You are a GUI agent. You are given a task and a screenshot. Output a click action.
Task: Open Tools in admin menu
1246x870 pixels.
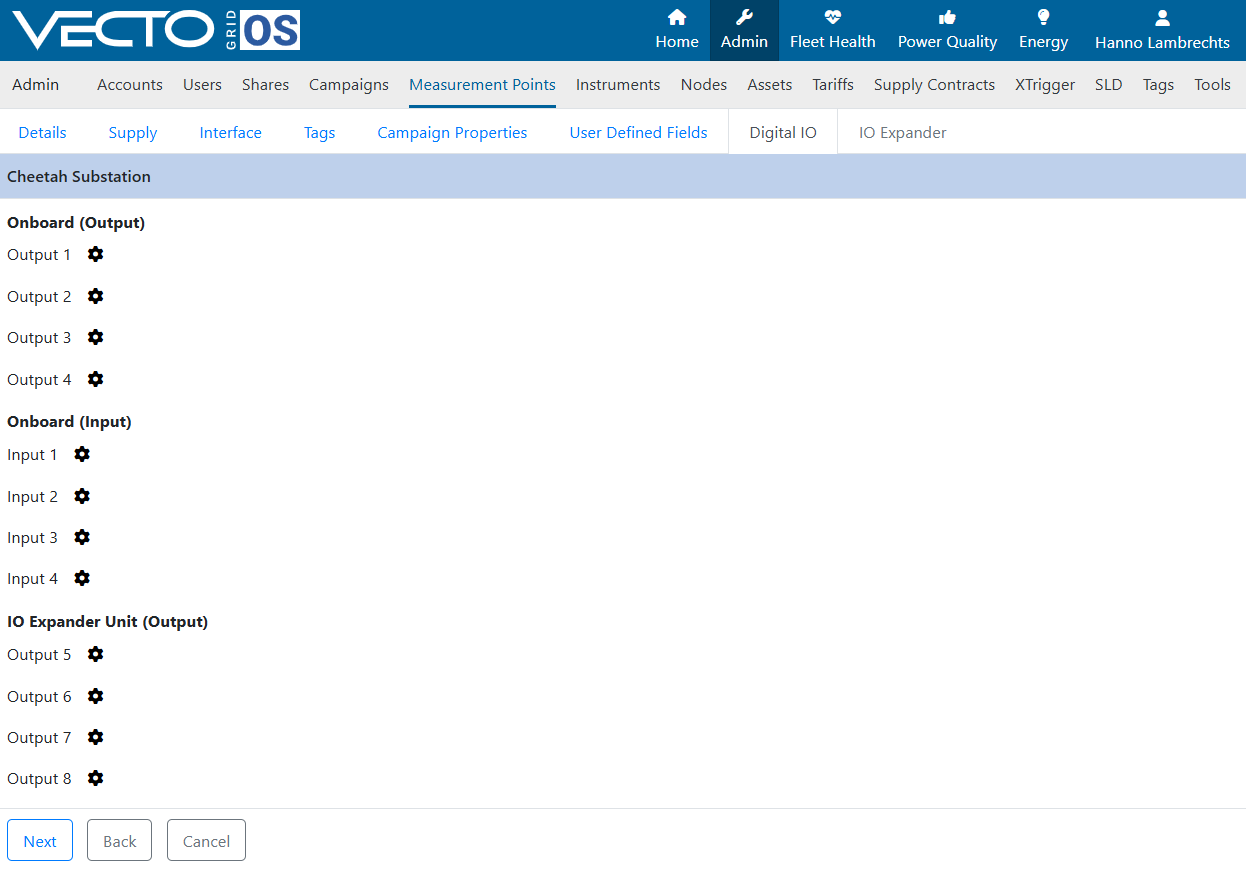[1212, 85]
